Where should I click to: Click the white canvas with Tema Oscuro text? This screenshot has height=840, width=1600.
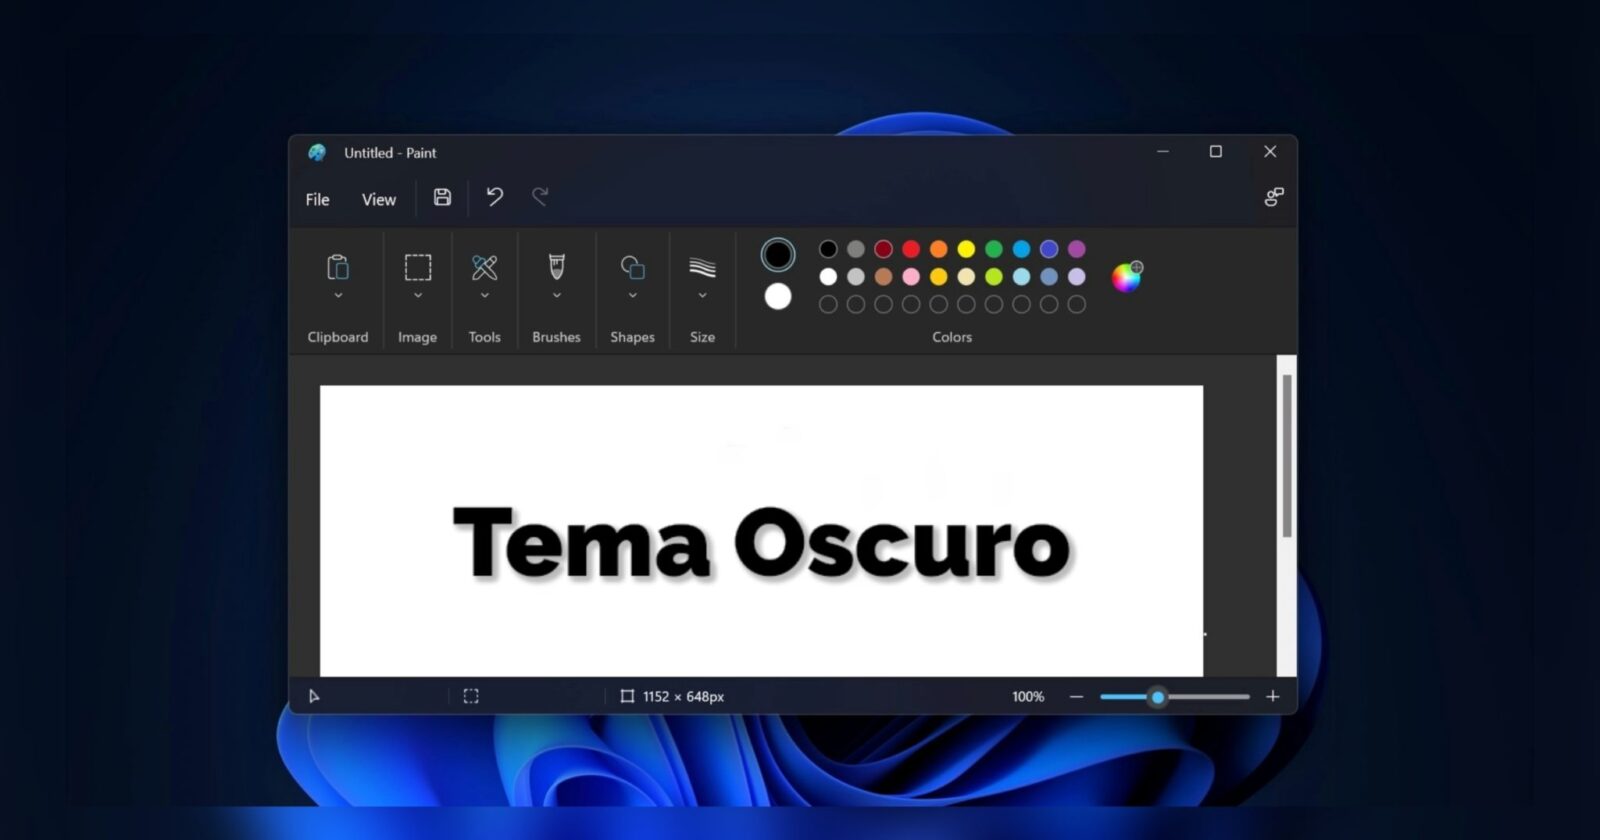[x=761, y=531]
